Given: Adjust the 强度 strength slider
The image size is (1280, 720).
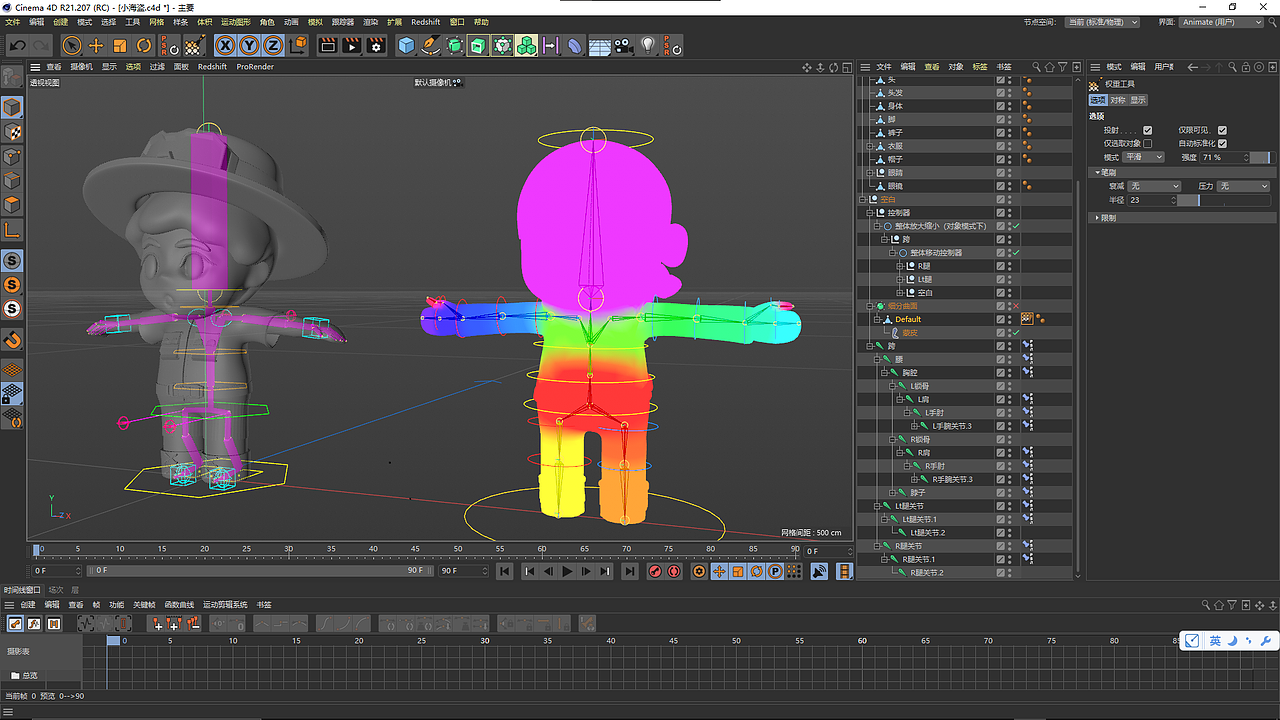Looking at the screenshot, I should (x=1261, y=157).
